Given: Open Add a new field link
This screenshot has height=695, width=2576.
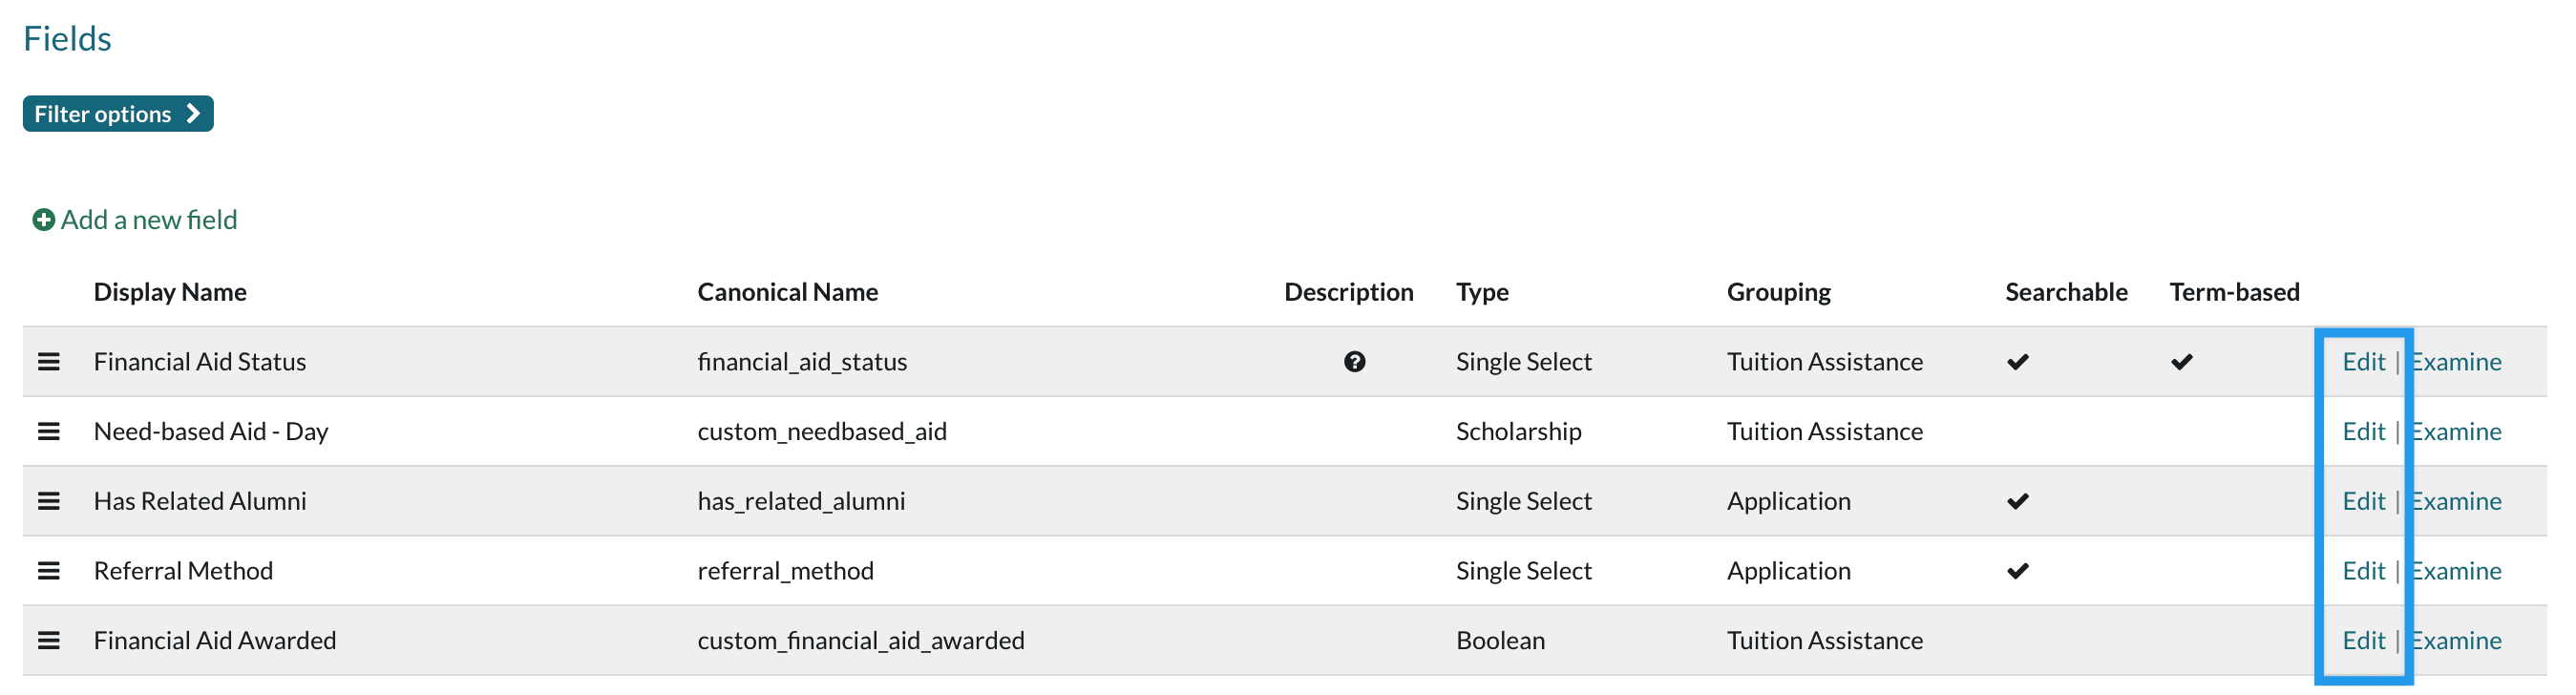Looking at the screenshot, I should pyautogui.click(x=149, y=220).
